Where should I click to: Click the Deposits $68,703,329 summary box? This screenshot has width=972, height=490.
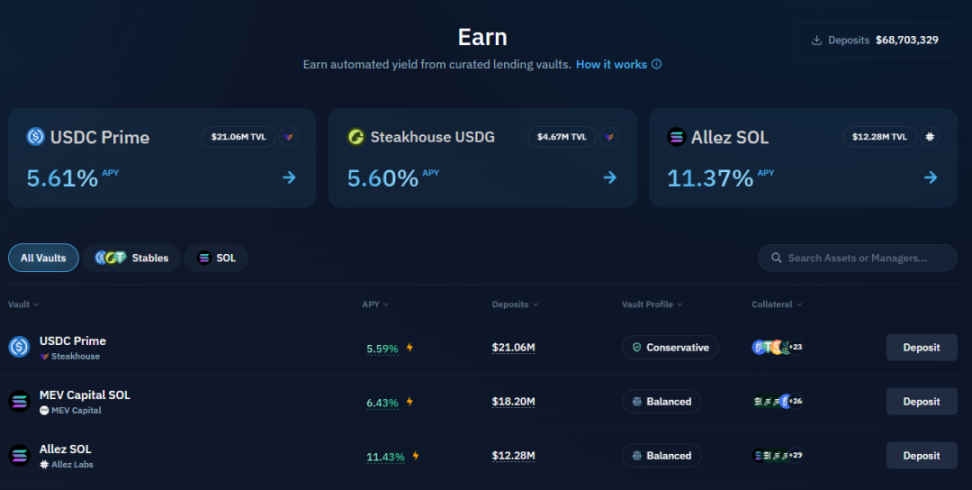874,40
